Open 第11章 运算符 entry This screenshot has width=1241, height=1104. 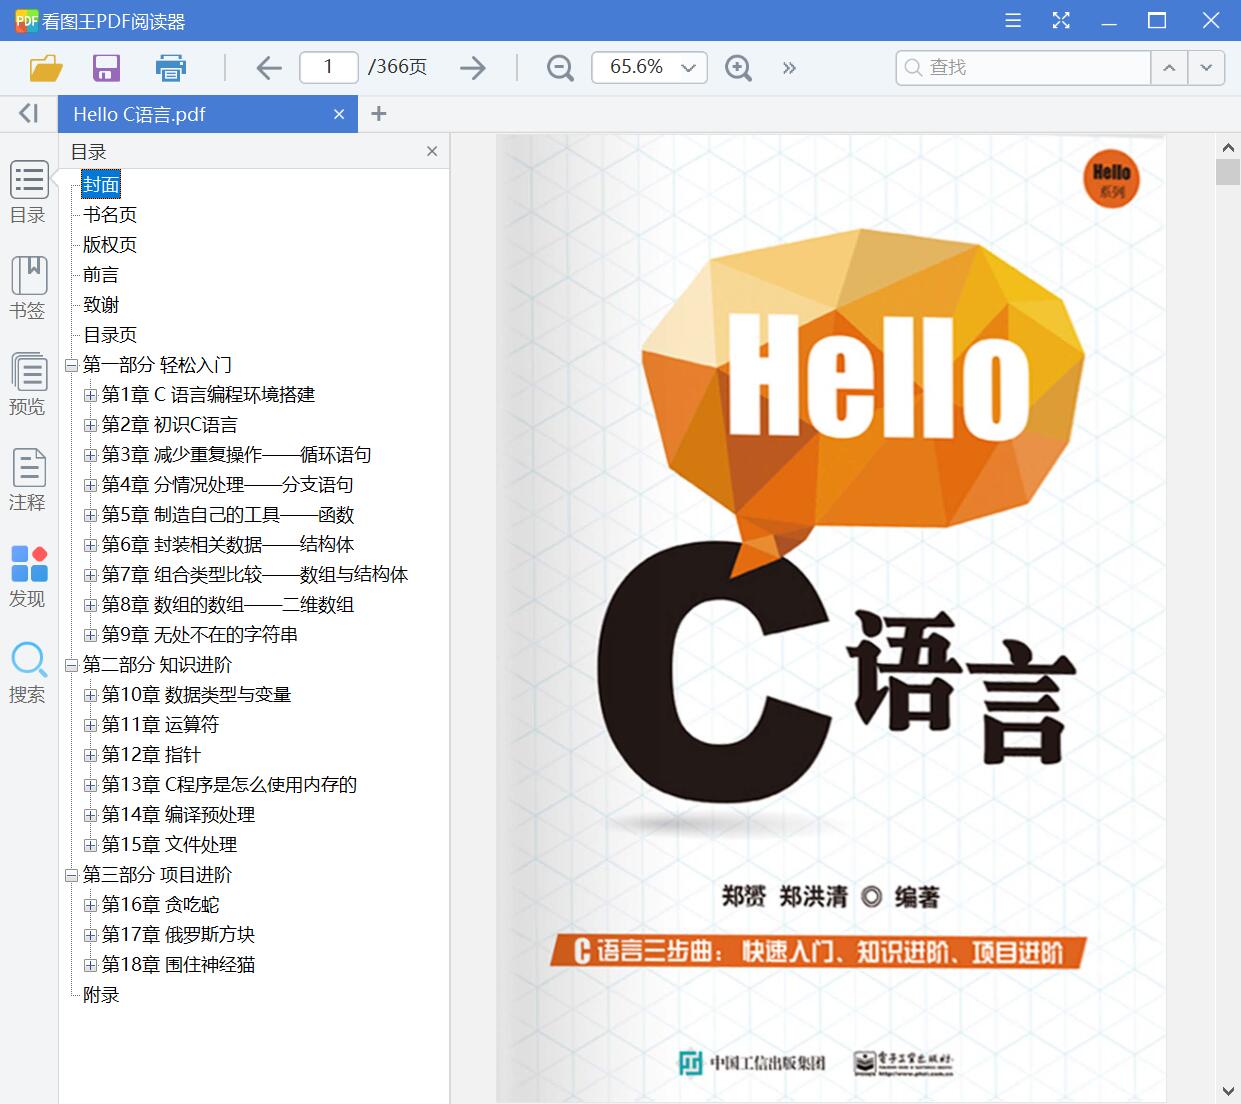(x=160, y=725)
